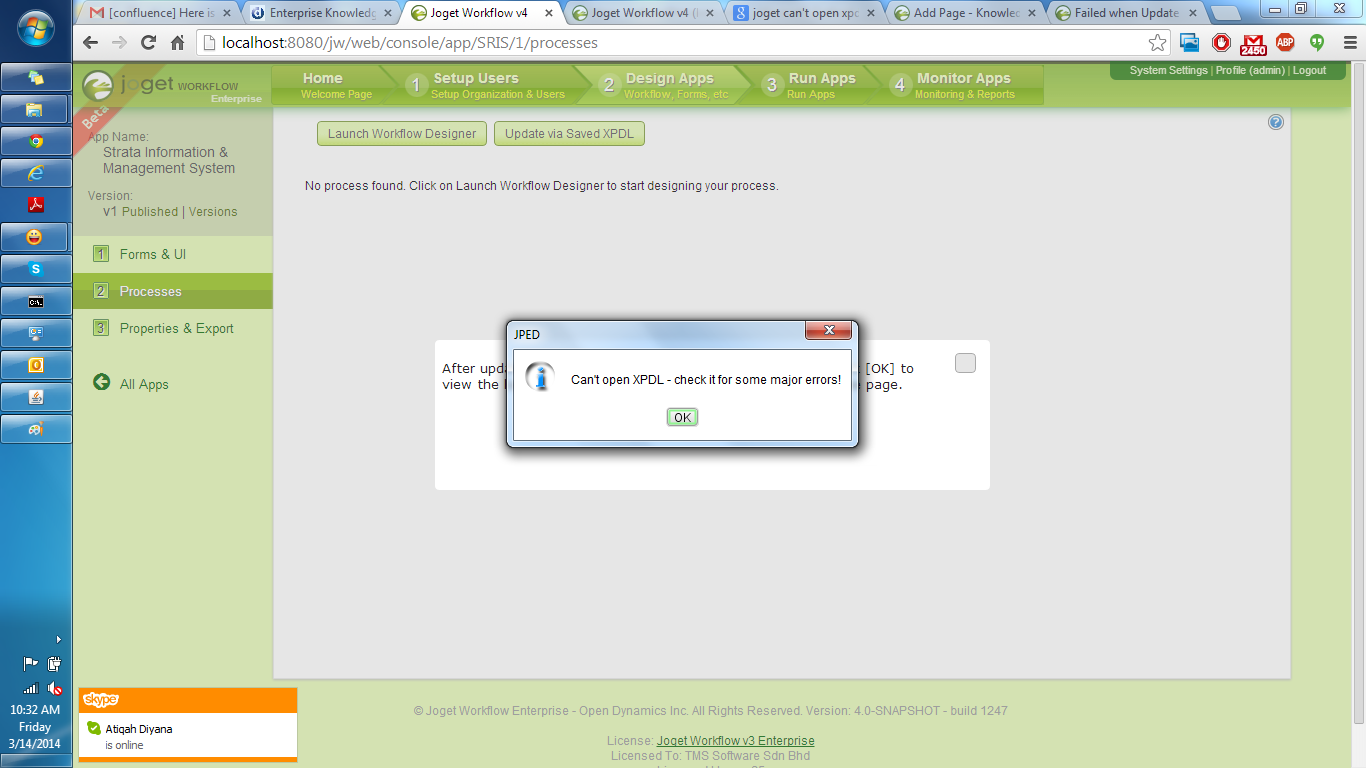1366x768 pixels.
Task: Click OK in the JPED dialog
Action: pos(682,417)
